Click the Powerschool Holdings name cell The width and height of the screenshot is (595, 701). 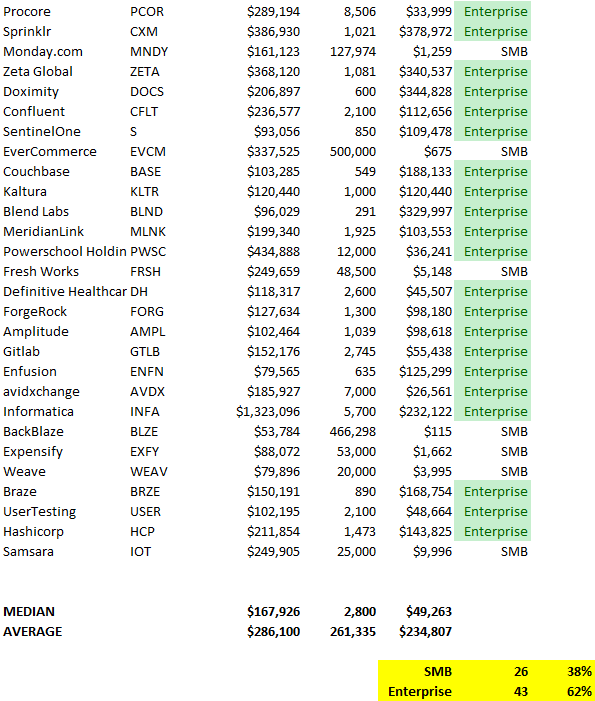(65, 252)
